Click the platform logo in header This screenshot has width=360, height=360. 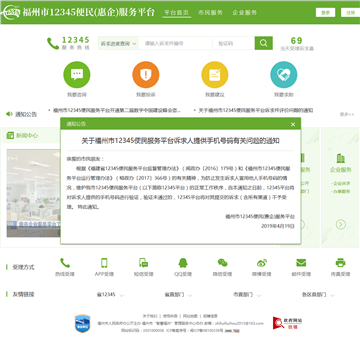[x=10, y=13]
